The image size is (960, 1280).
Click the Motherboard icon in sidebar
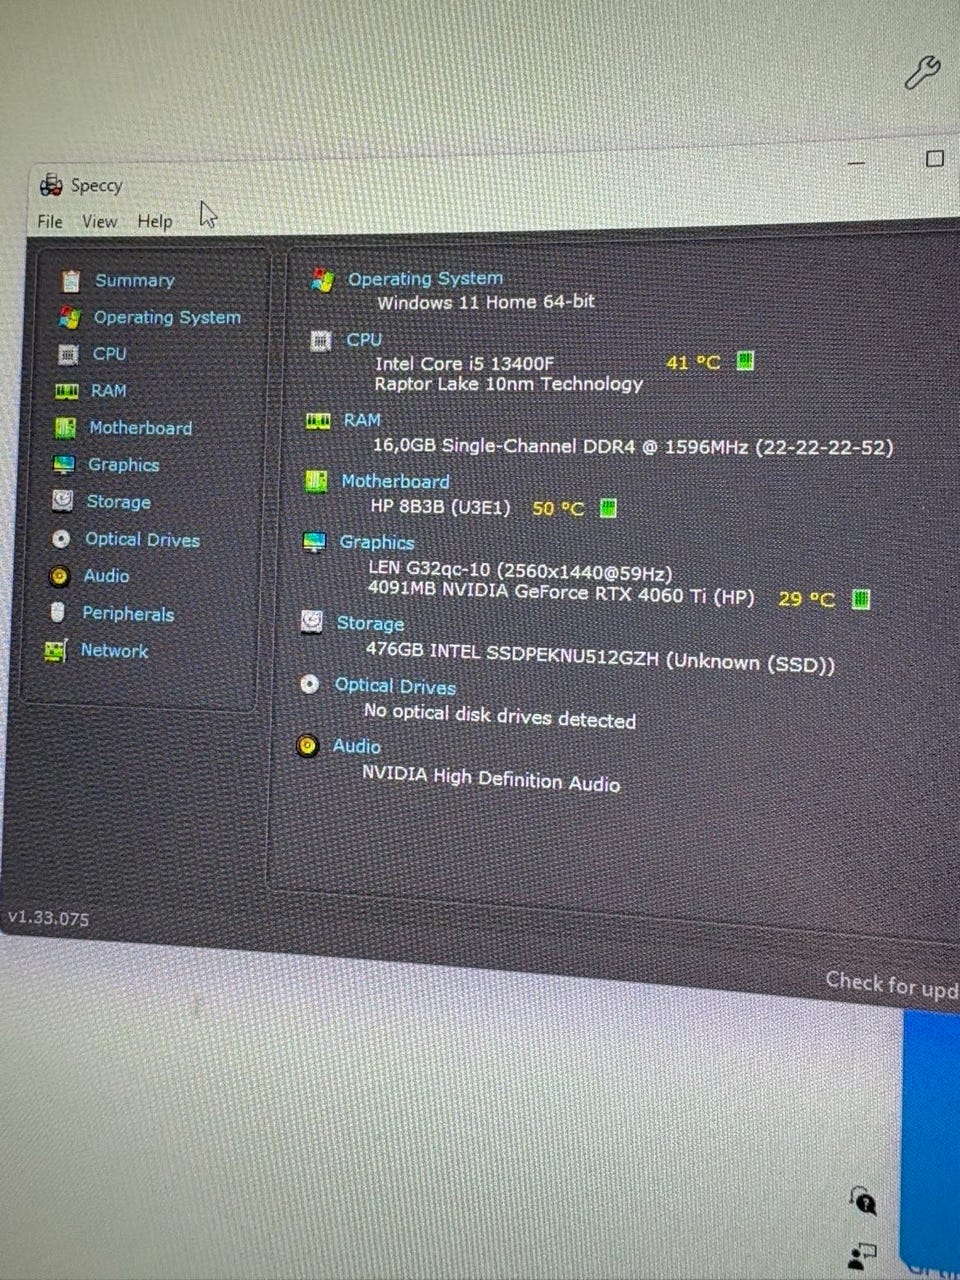(65, 428)
